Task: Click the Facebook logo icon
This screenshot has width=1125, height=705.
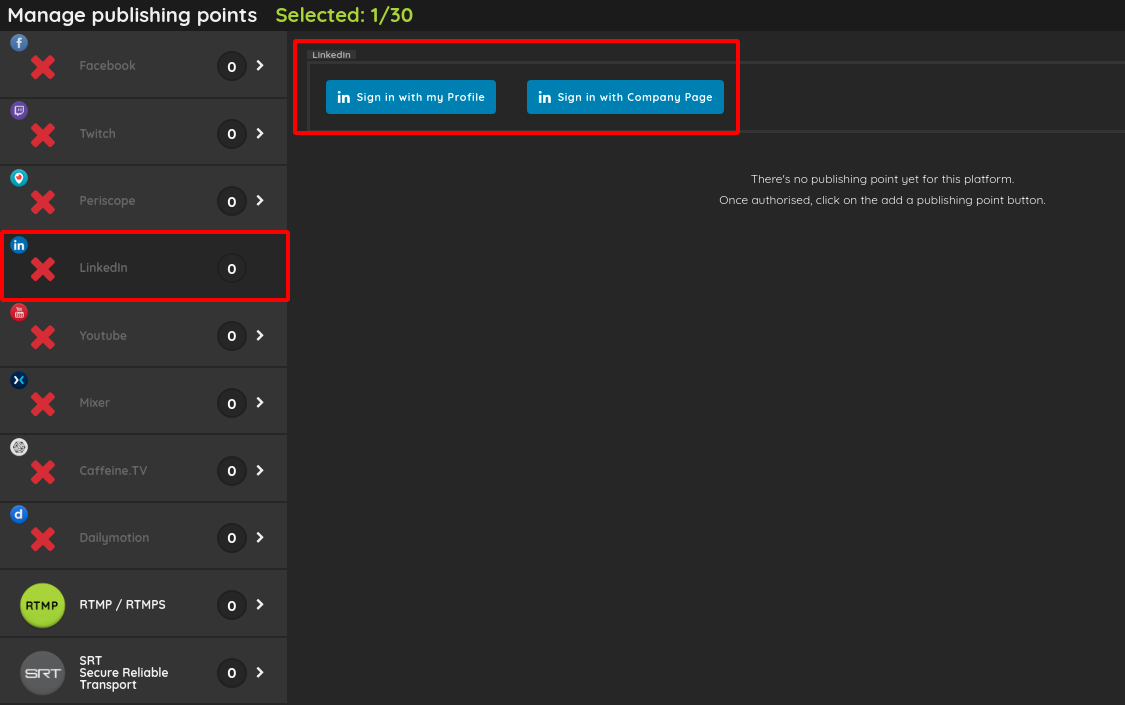Action: pyautogui.click(x=19, y=43)
